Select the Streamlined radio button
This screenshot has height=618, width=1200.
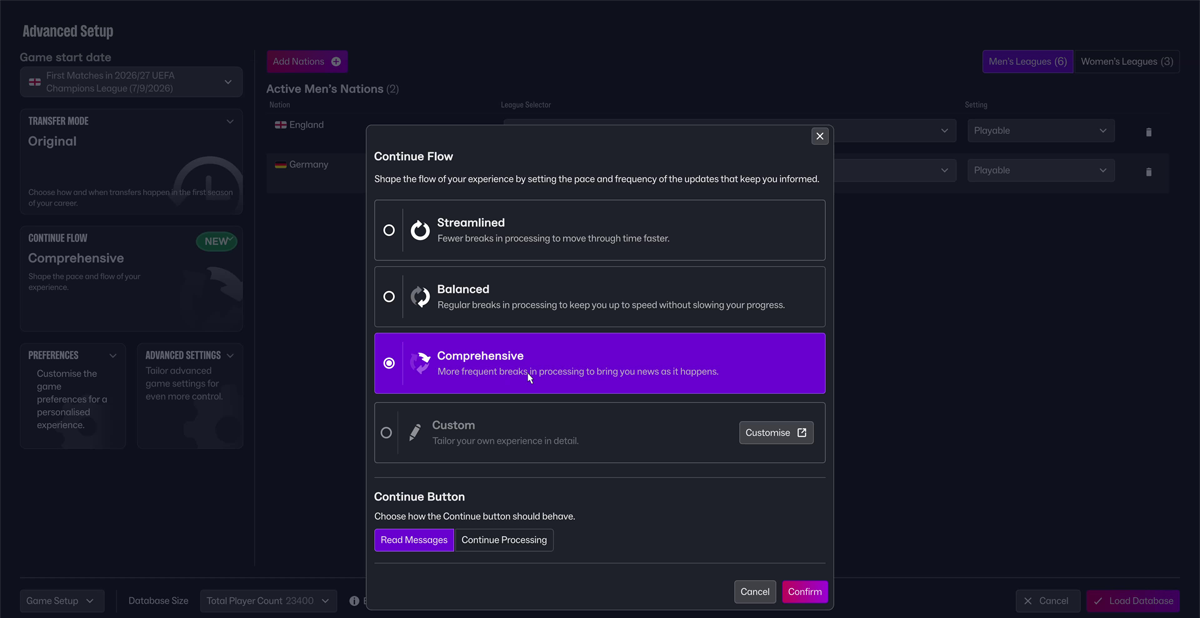tap(389, 230)
